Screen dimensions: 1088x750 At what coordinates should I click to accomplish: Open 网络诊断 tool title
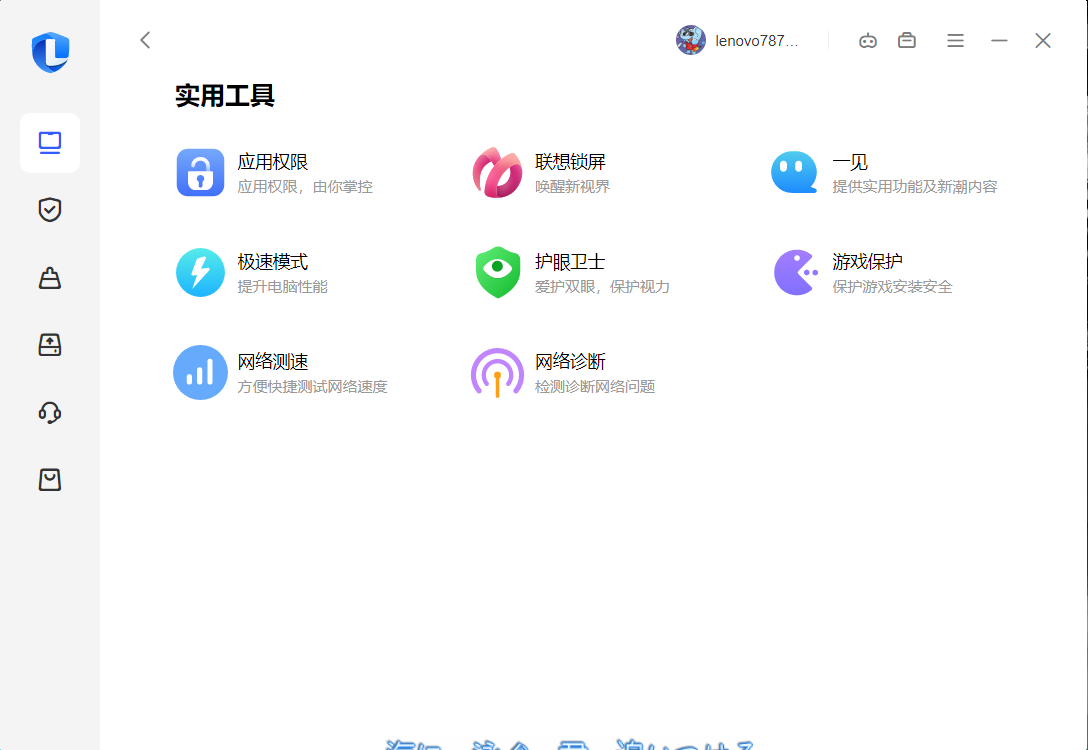[x=570, y=361]
